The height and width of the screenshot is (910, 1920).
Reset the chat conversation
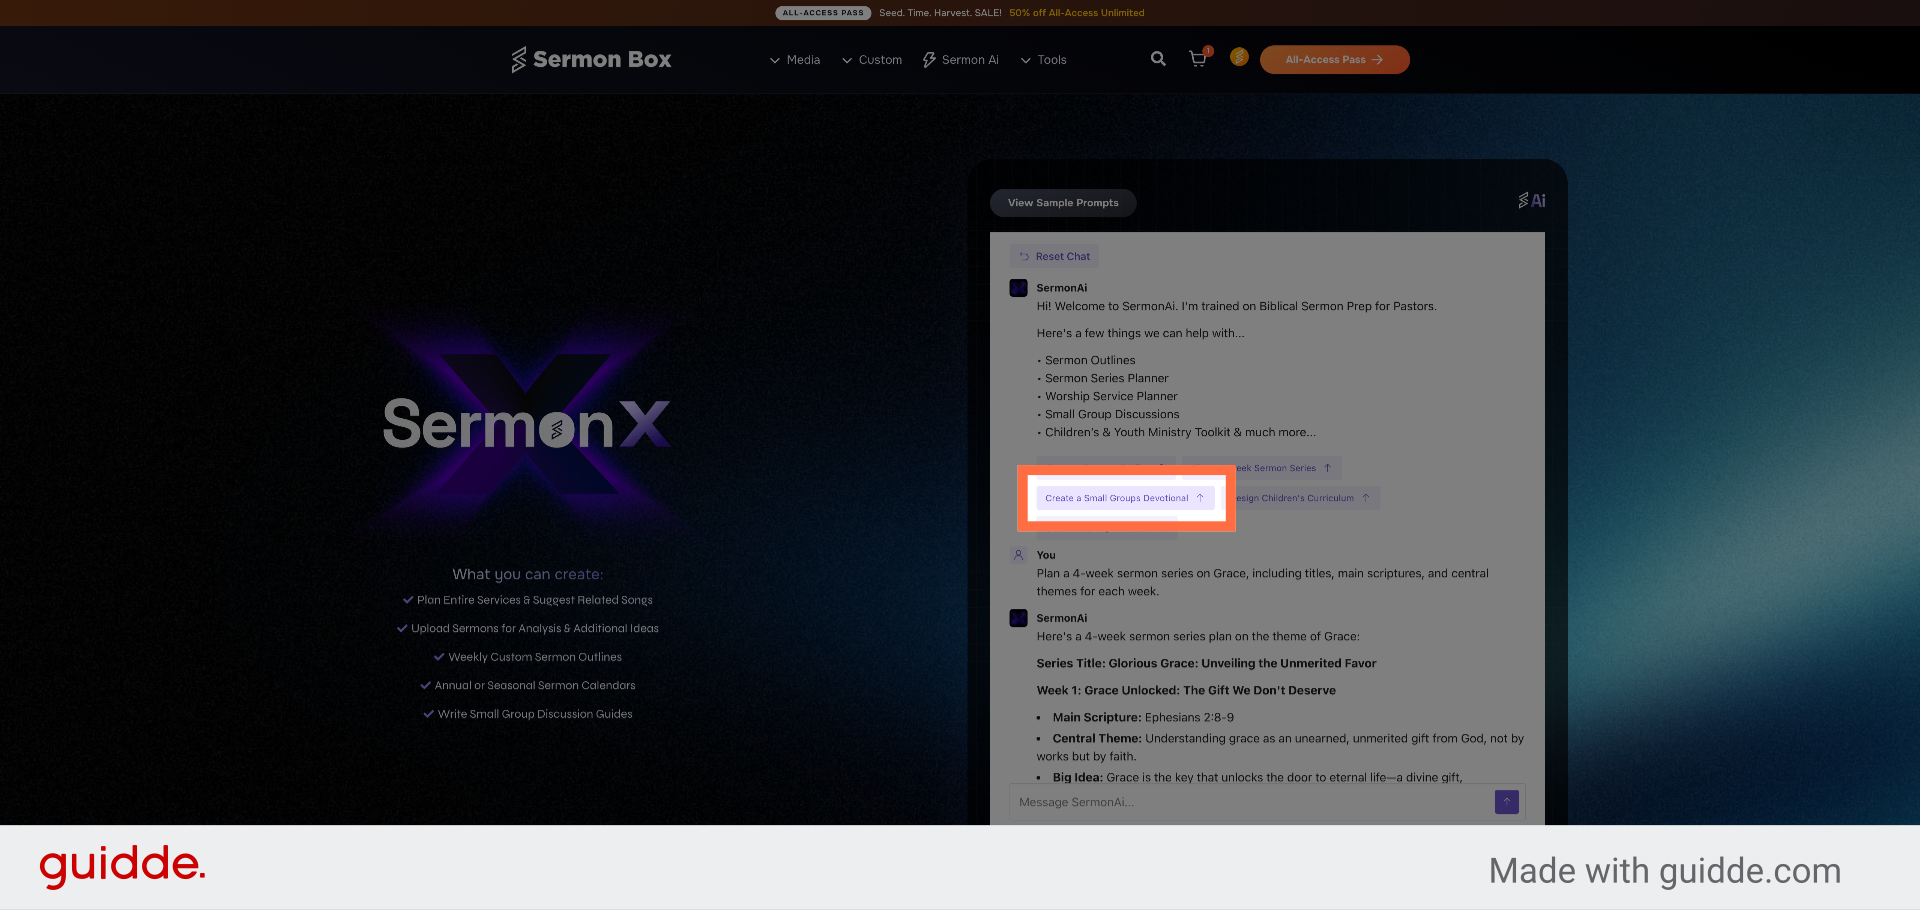tap(1054, 257)
